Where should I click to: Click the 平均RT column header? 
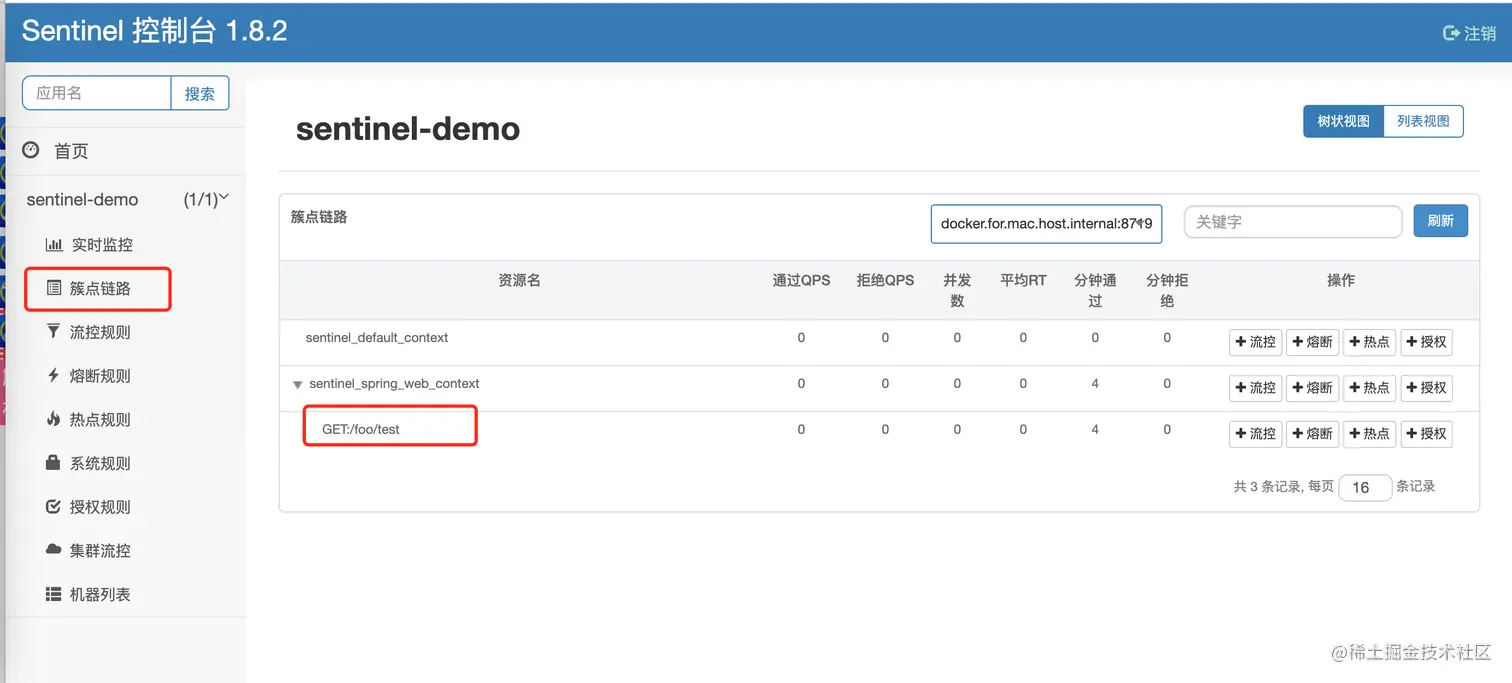1023,280
